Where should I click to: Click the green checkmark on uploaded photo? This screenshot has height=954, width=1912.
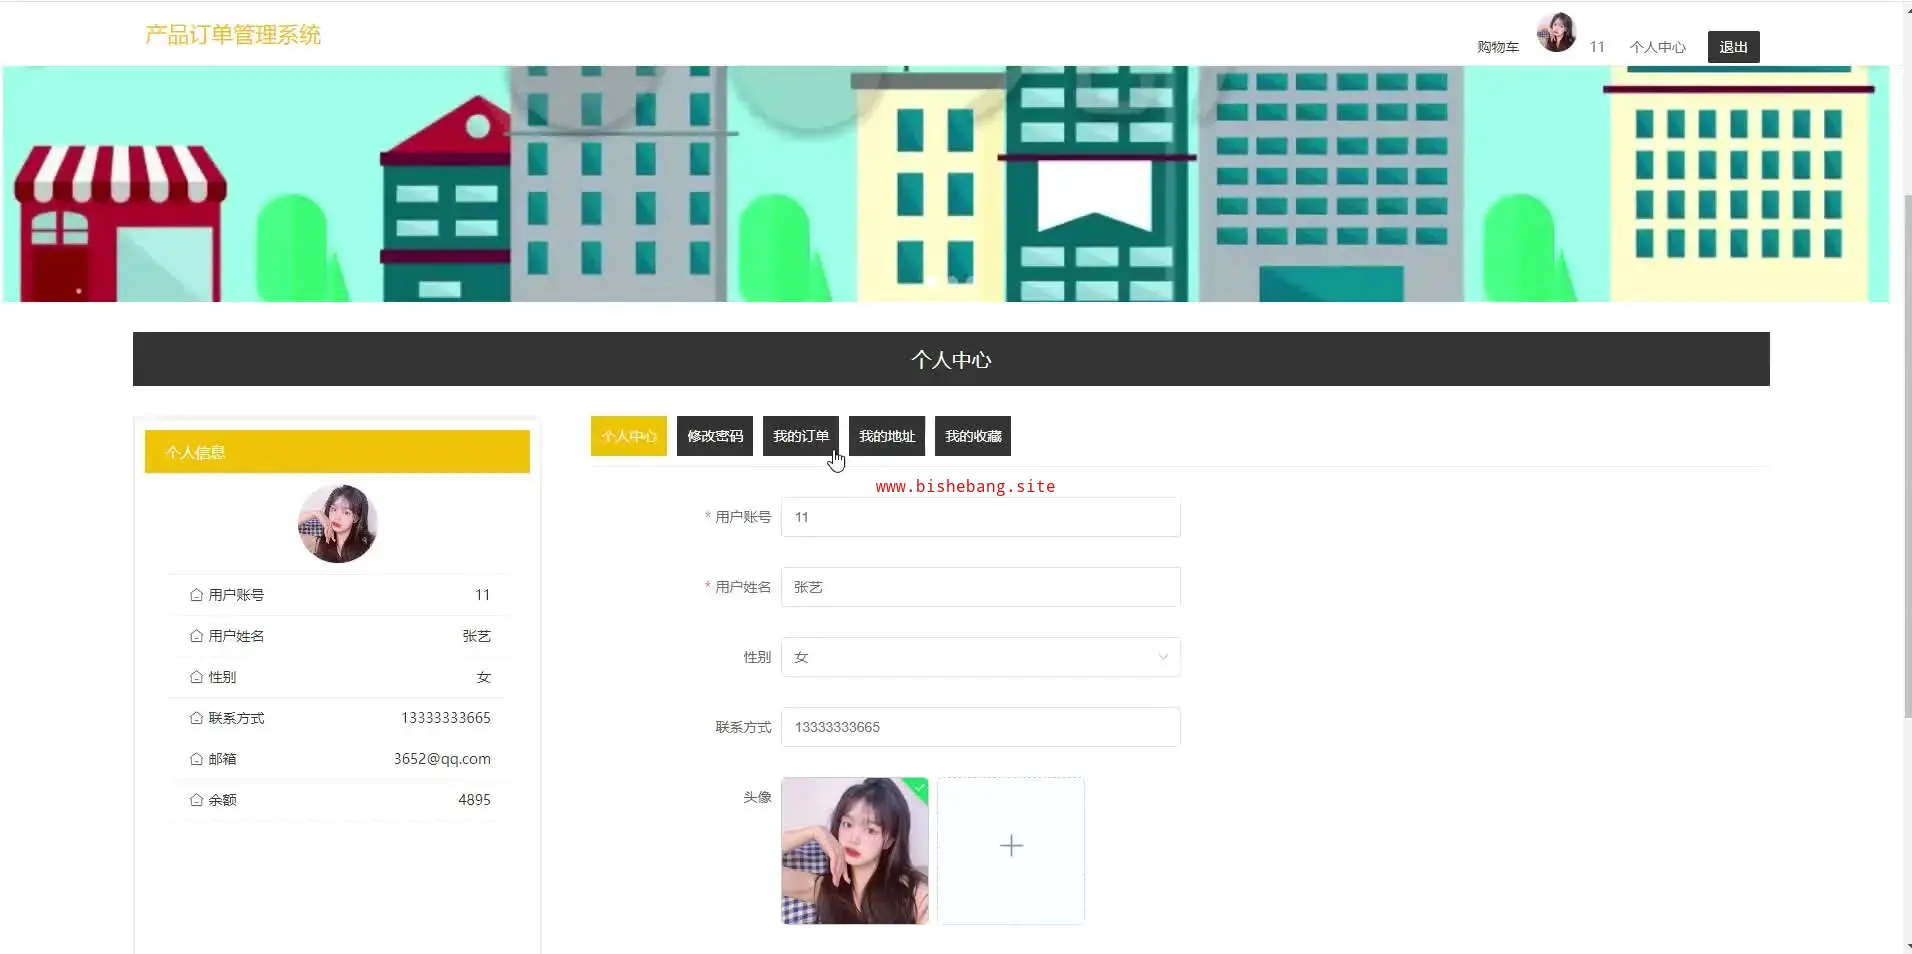(919, 787)
